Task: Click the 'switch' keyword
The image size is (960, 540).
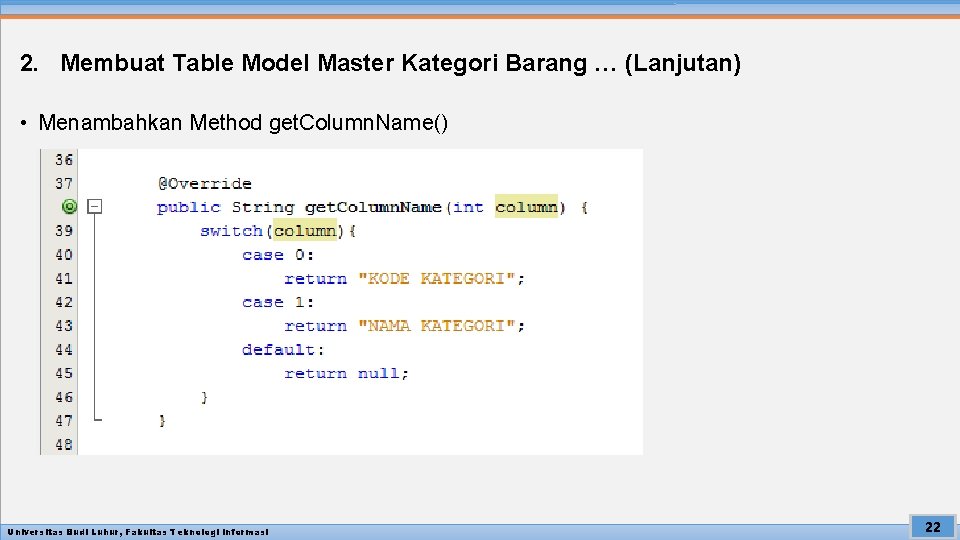Action: pyautogui.click(x=231, y=231)
